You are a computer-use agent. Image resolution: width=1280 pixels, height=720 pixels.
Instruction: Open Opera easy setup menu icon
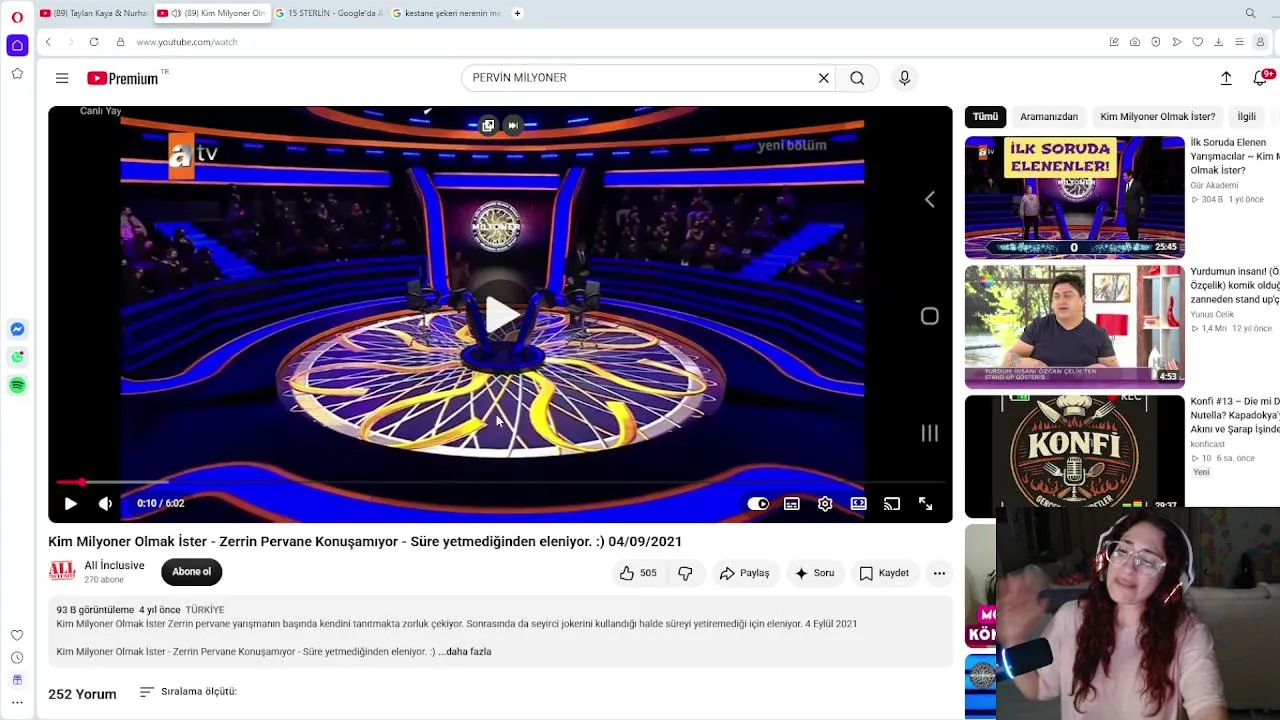click(x=1239, y=42)
